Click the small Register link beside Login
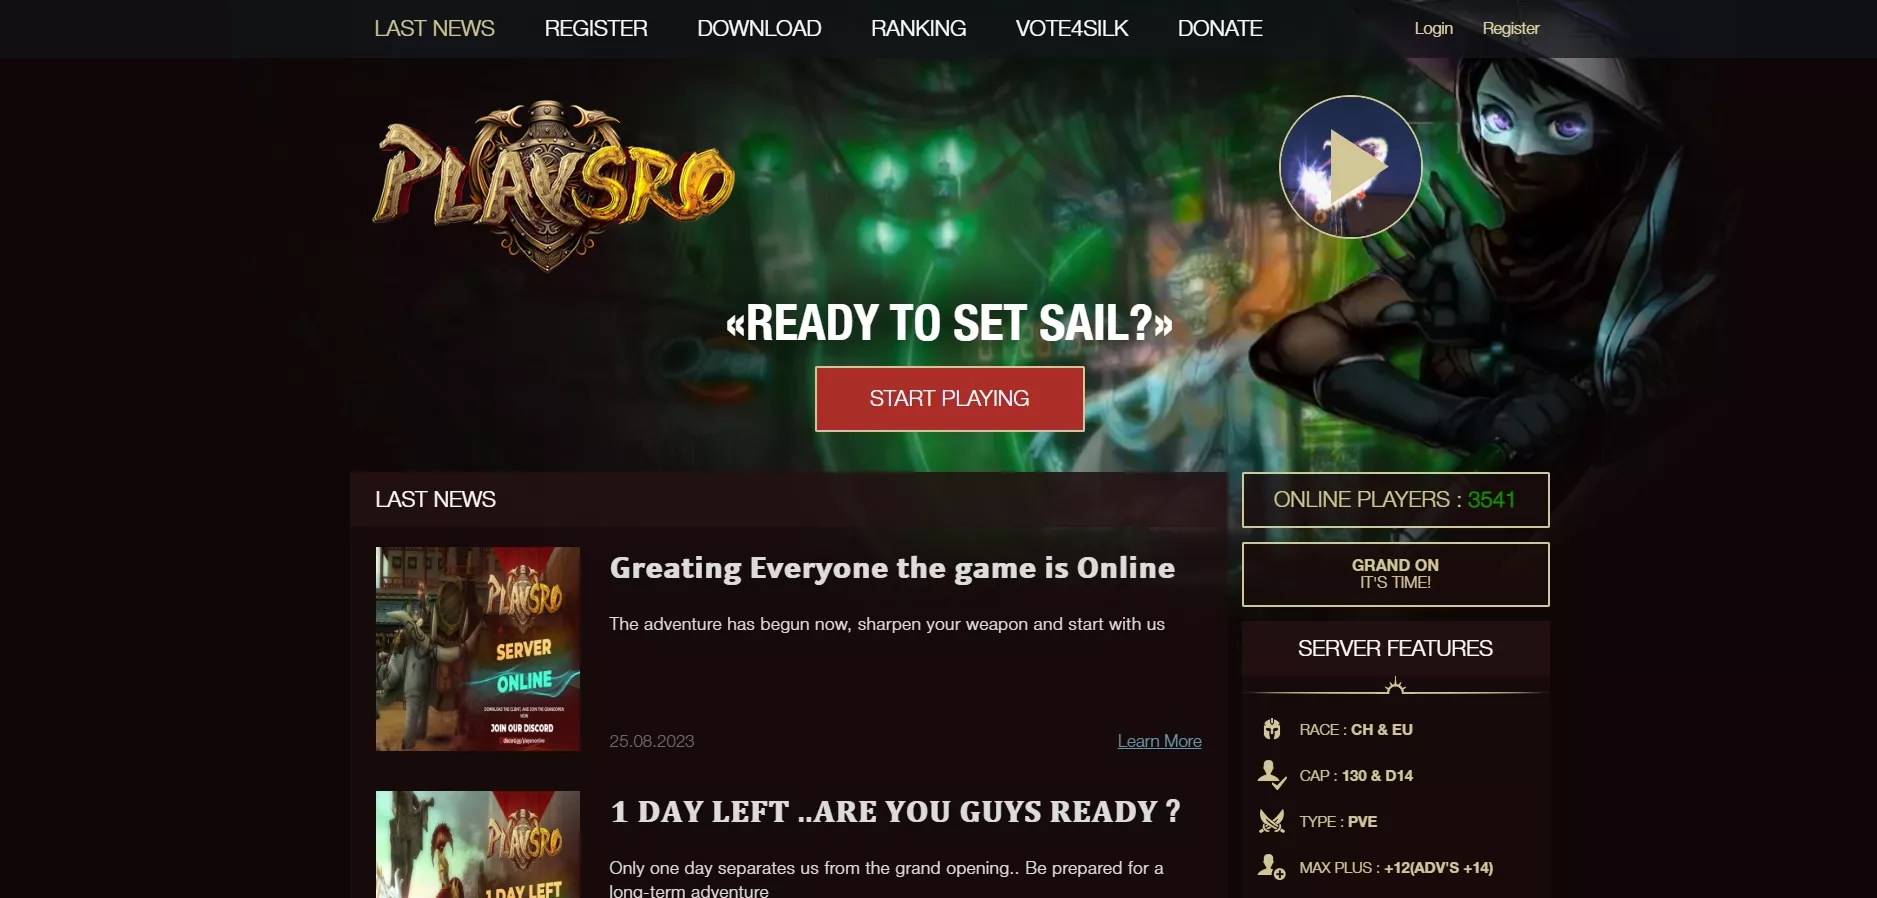 click(1510, 28)
